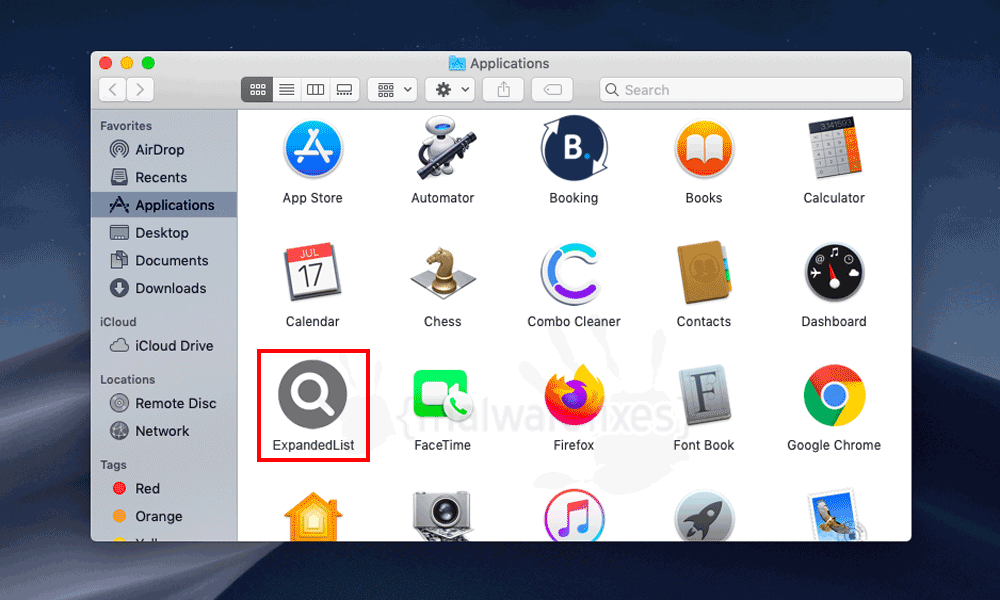Click the Locations section header
1000x600 pixels.
(128, 379)
